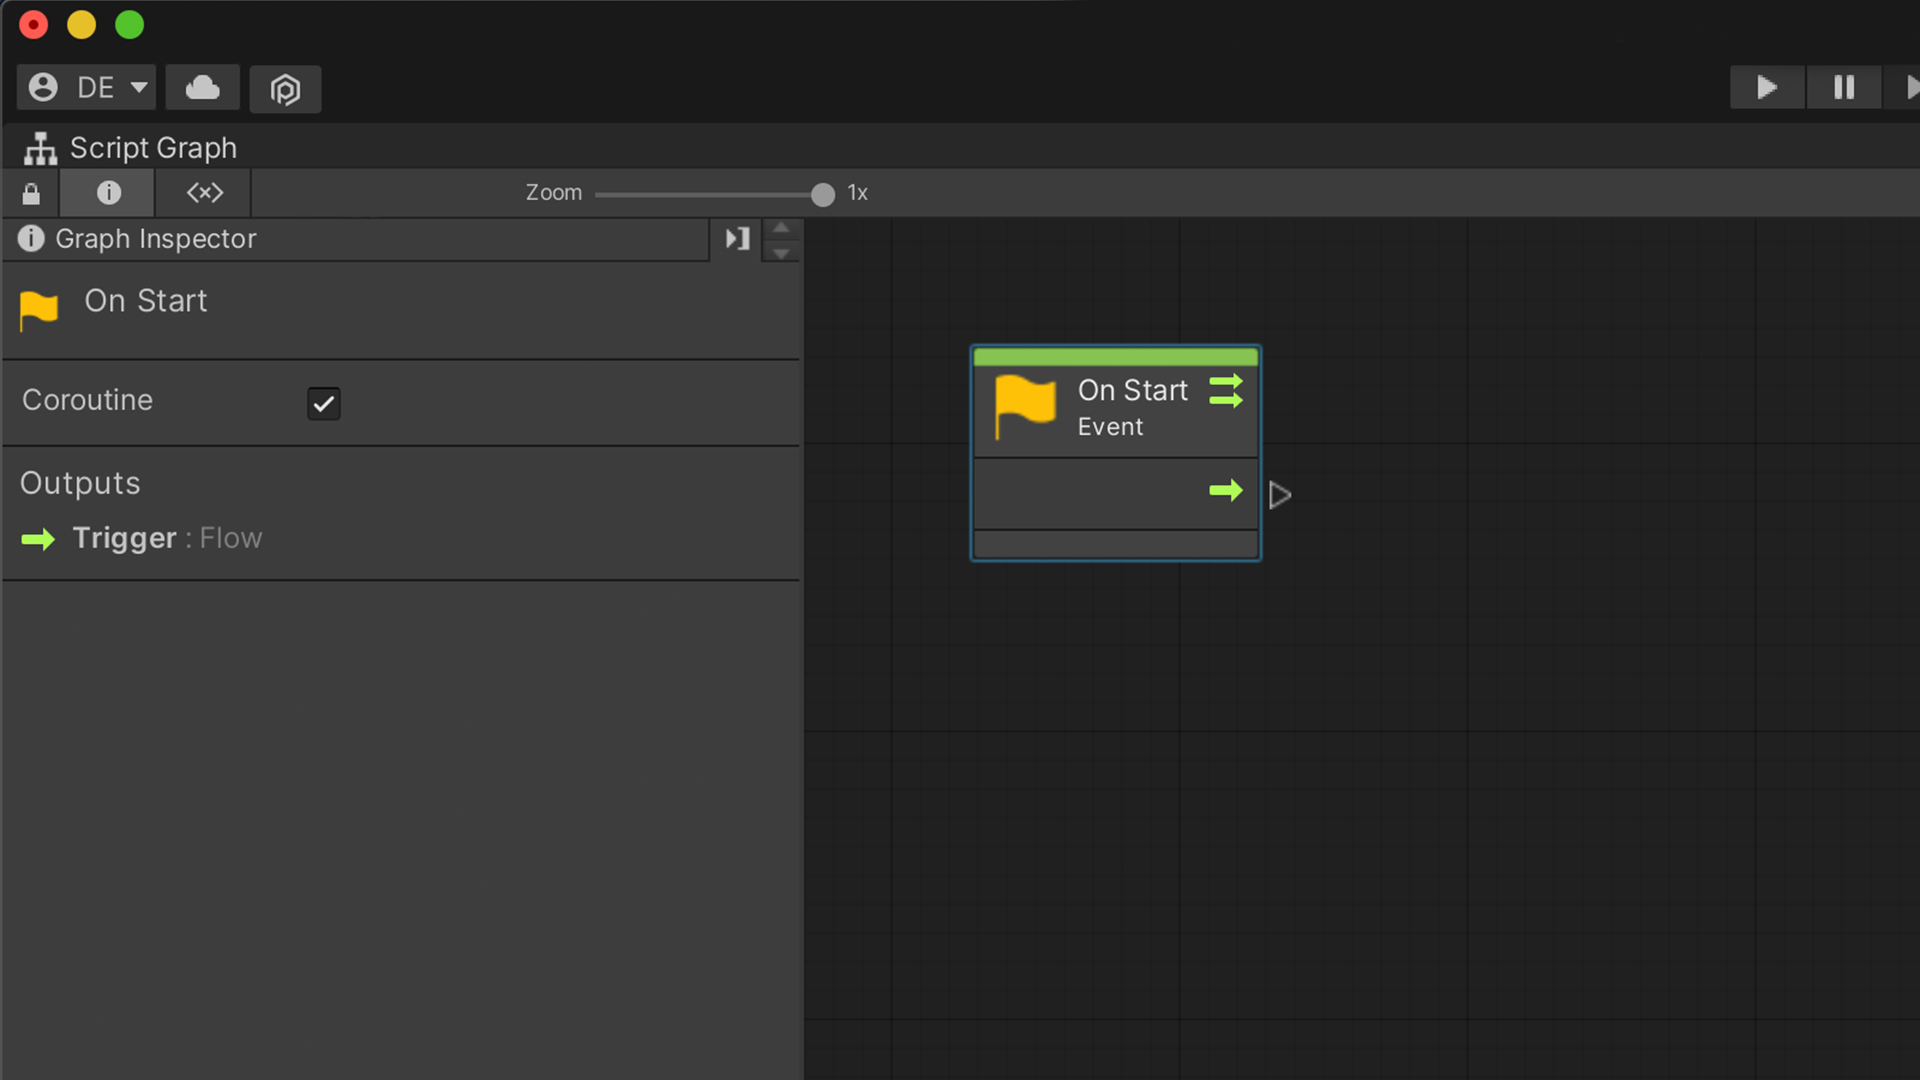Open the Graph Inspector info icon
Viewport: 1920px width, 1080px height.
[x=107, y=193]
